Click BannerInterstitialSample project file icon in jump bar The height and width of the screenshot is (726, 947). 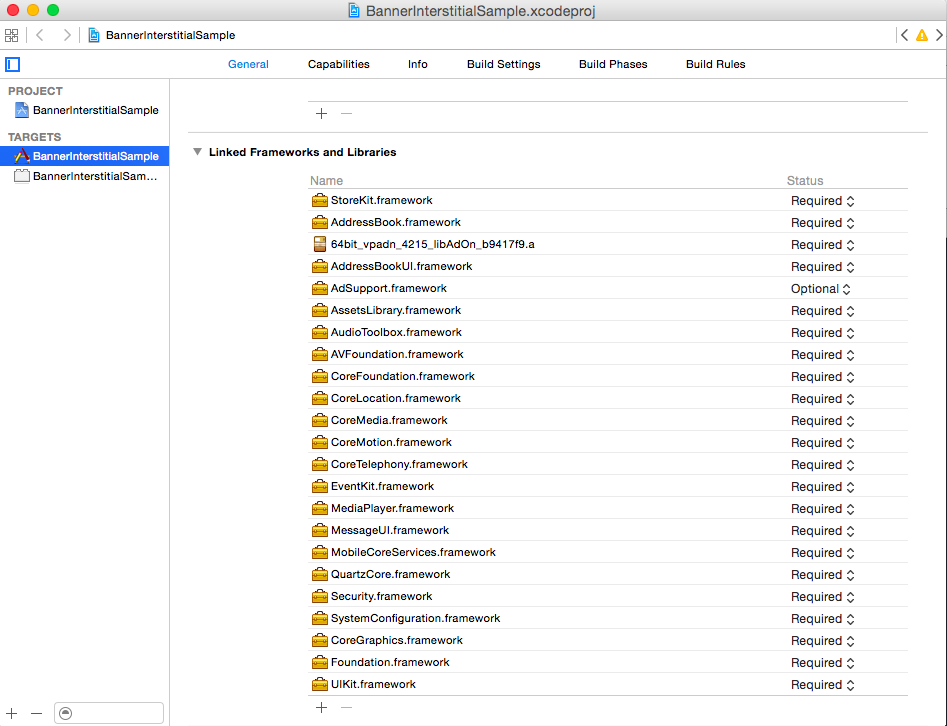(94, 35)
